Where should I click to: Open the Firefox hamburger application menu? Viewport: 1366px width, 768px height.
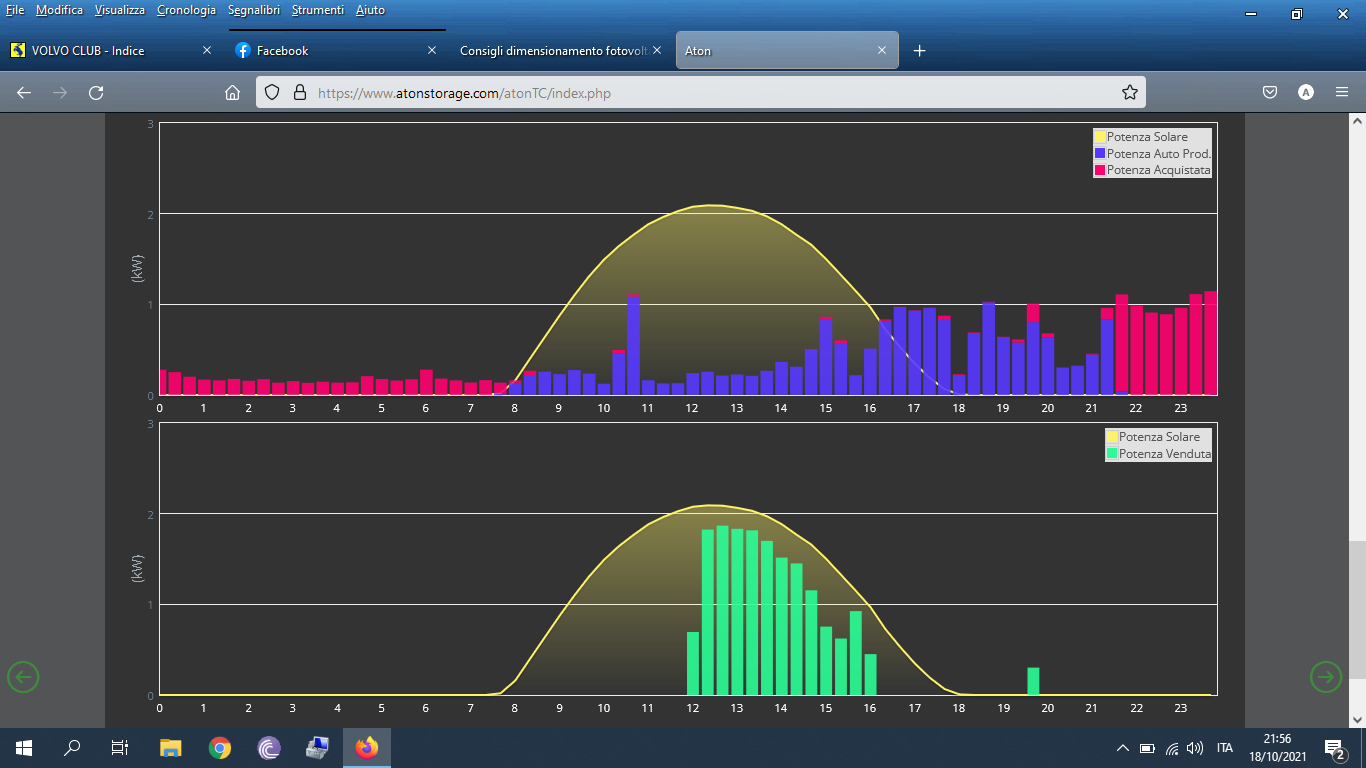pyautogui.click(x=1342, y=93)
